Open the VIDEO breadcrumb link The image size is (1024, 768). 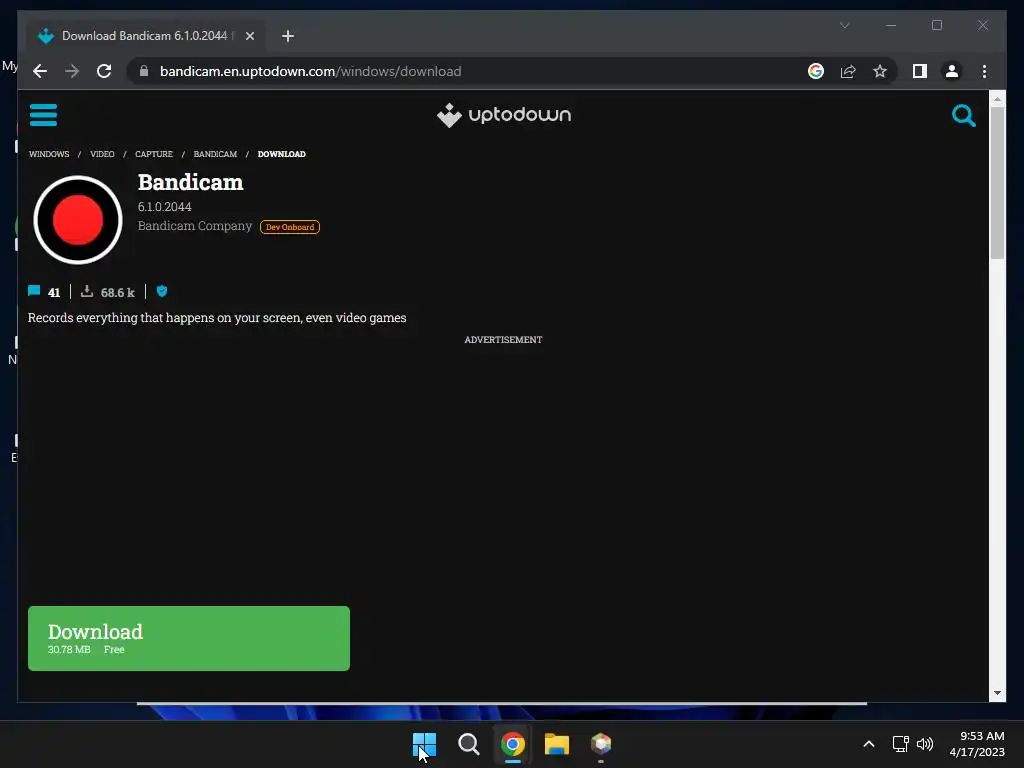point(102,154)
